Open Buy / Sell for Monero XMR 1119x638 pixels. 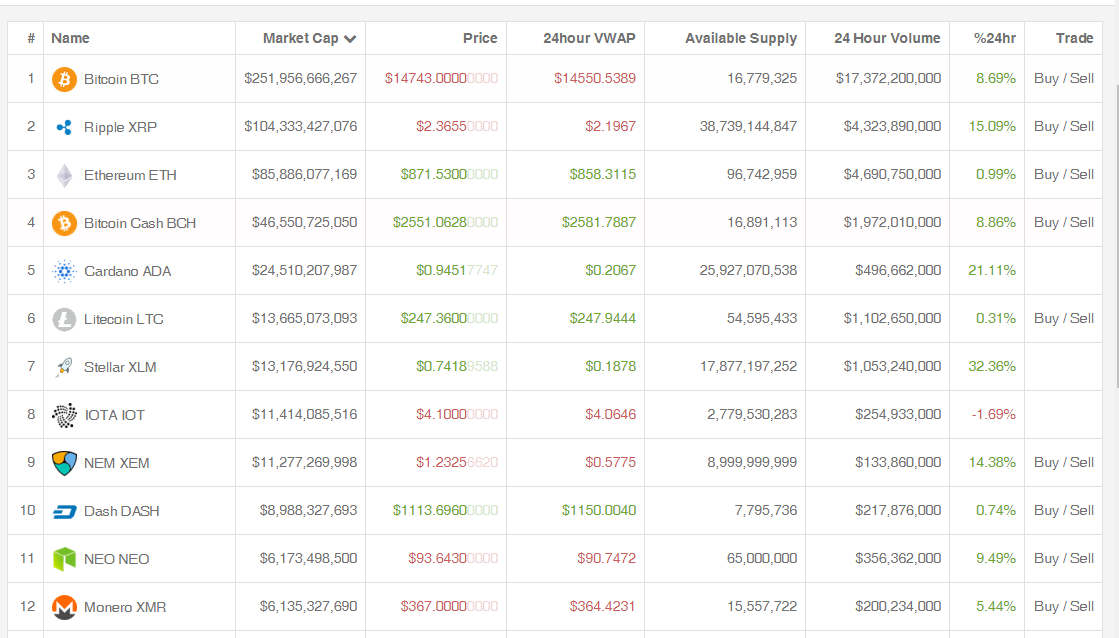coord(1063,607)
